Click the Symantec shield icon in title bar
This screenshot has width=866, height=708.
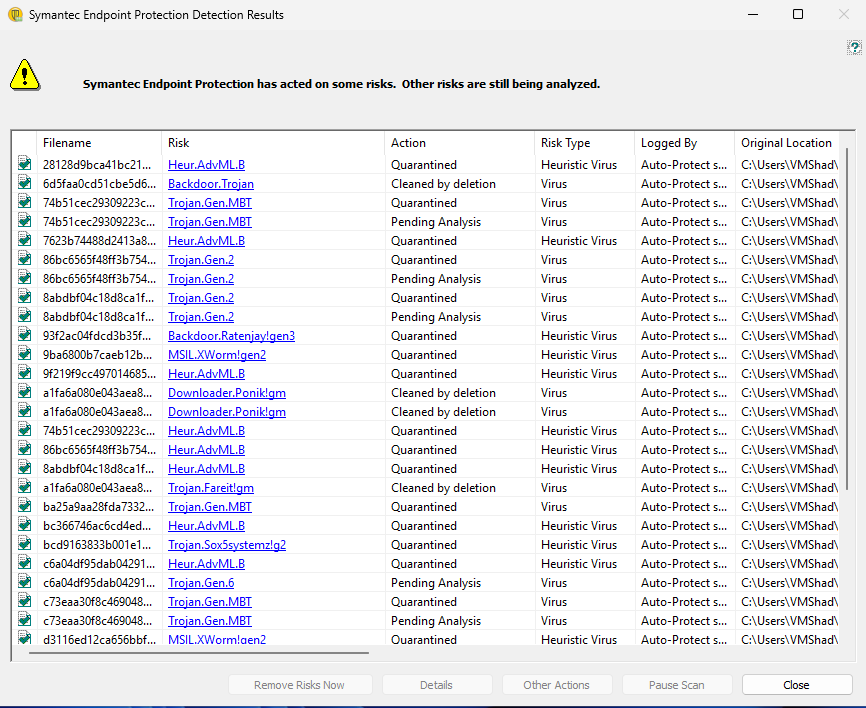[x=15, y=14]
